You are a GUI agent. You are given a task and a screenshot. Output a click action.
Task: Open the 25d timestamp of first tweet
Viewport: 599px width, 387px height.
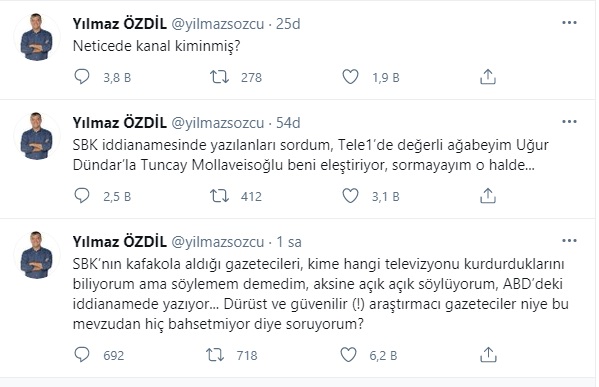click(288, 24)
